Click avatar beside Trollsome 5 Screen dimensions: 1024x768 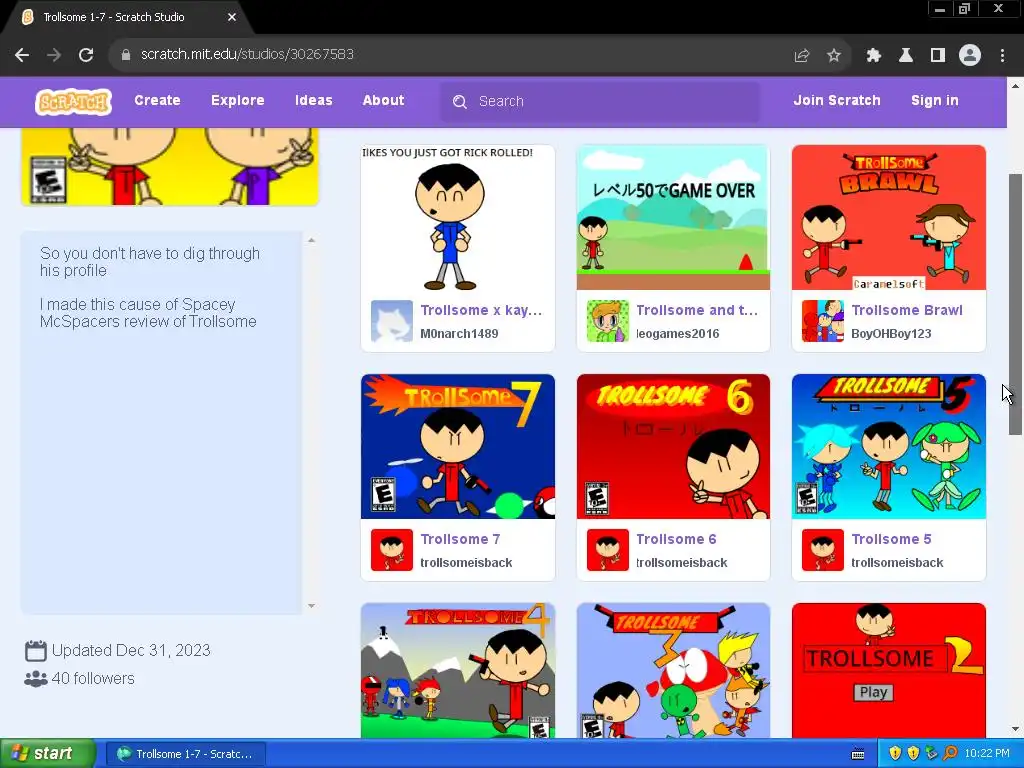click(823, 550)
